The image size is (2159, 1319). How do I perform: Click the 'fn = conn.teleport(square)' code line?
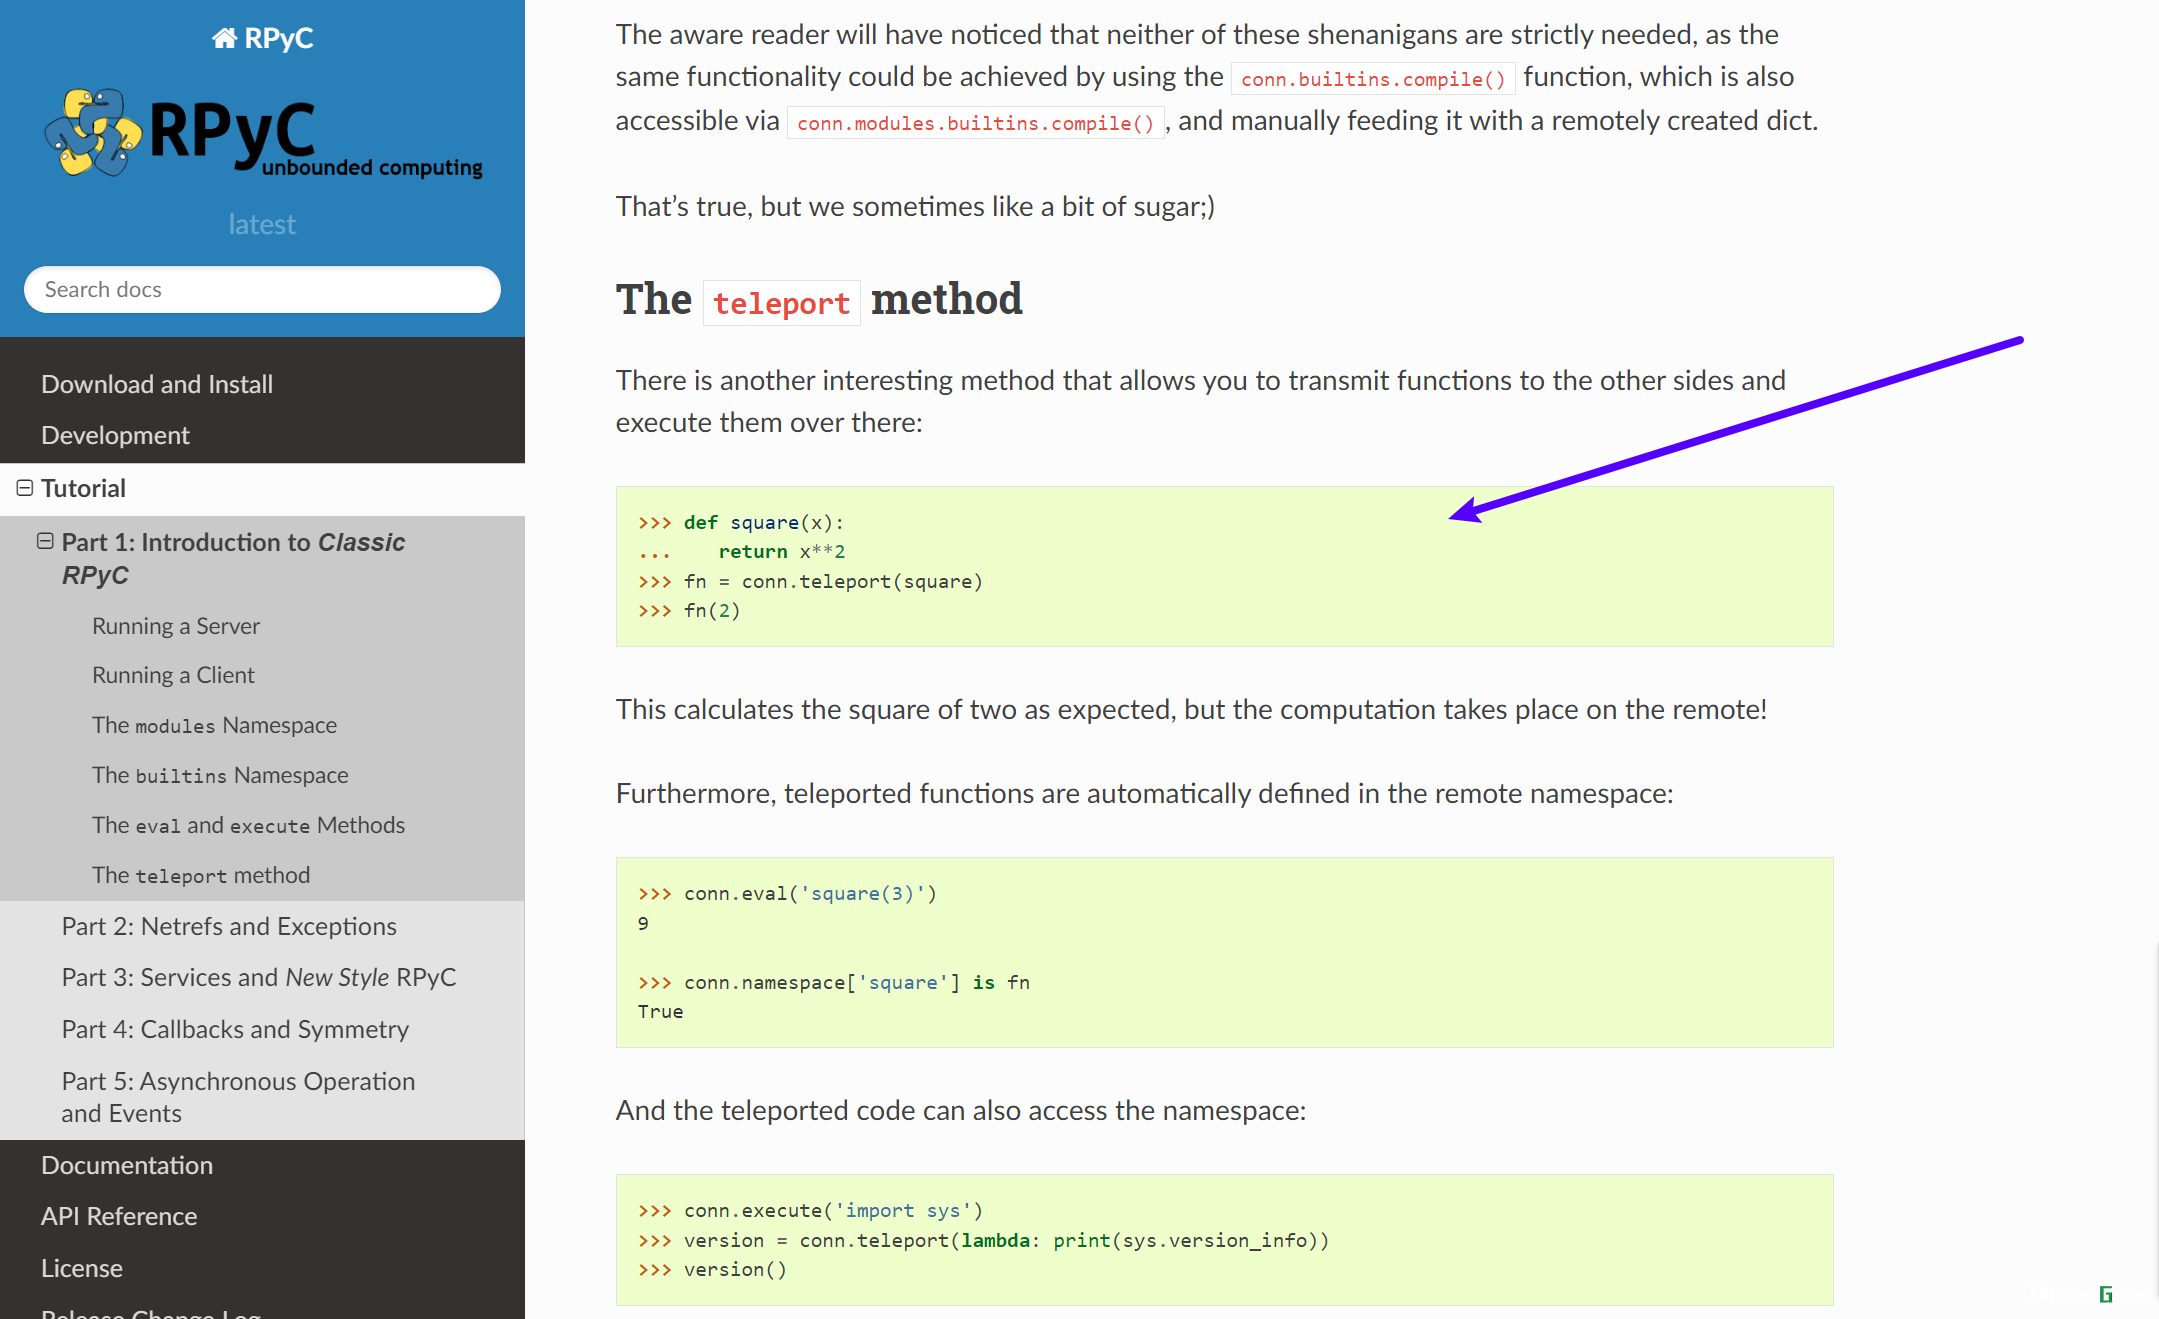coord(811,581)
